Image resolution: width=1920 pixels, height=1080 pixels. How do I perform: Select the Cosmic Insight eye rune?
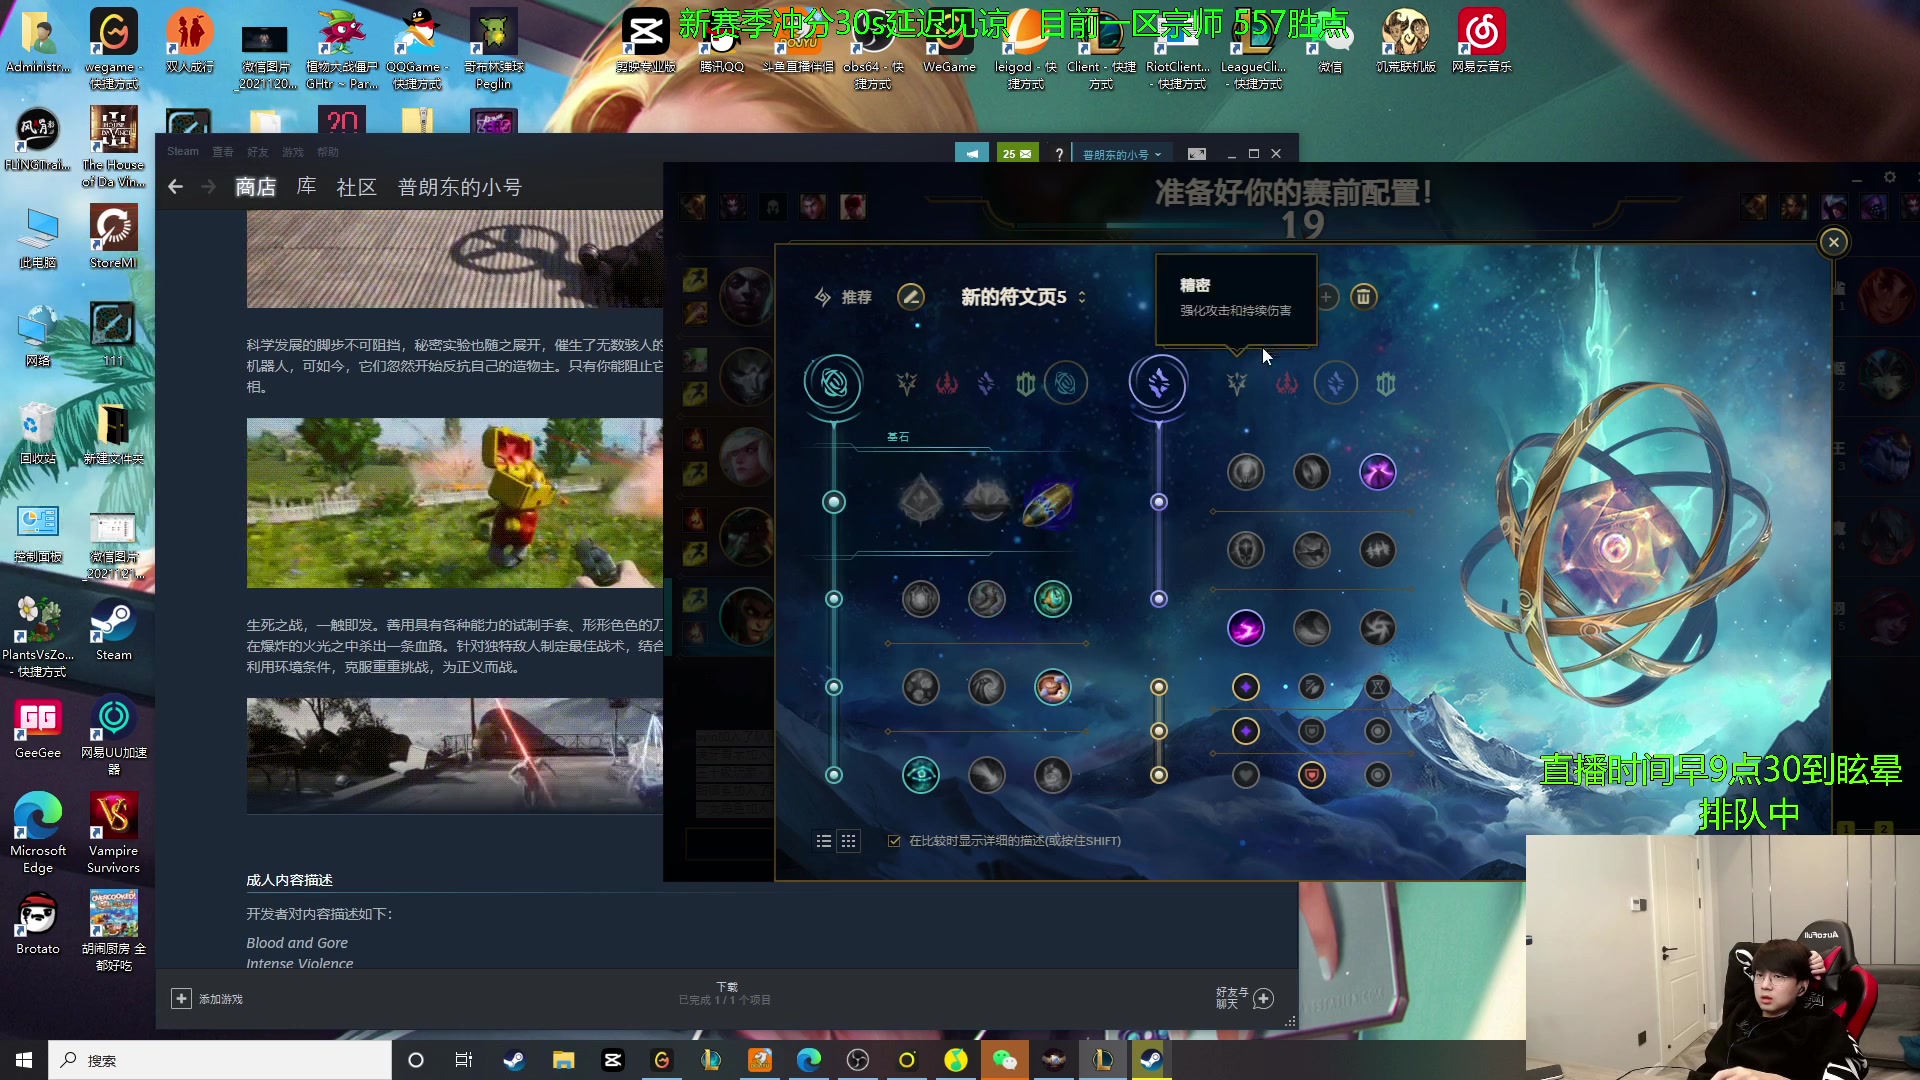920,775
